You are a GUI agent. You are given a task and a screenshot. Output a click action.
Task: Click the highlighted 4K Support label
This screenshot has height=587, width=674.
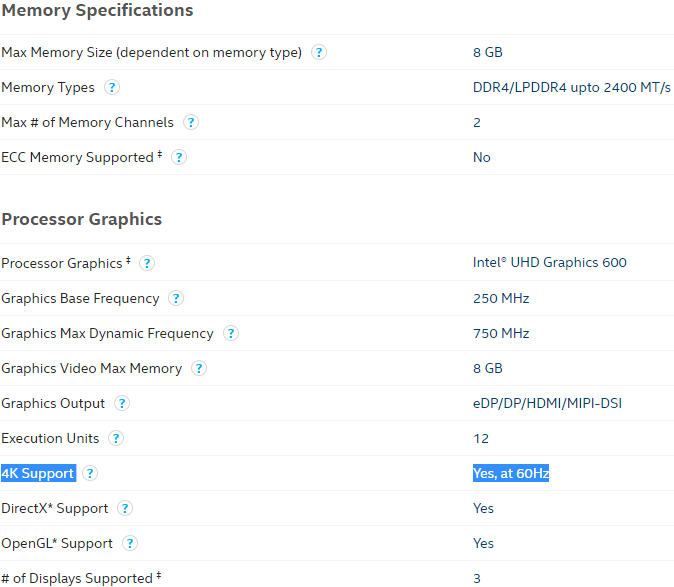[38, 473]
